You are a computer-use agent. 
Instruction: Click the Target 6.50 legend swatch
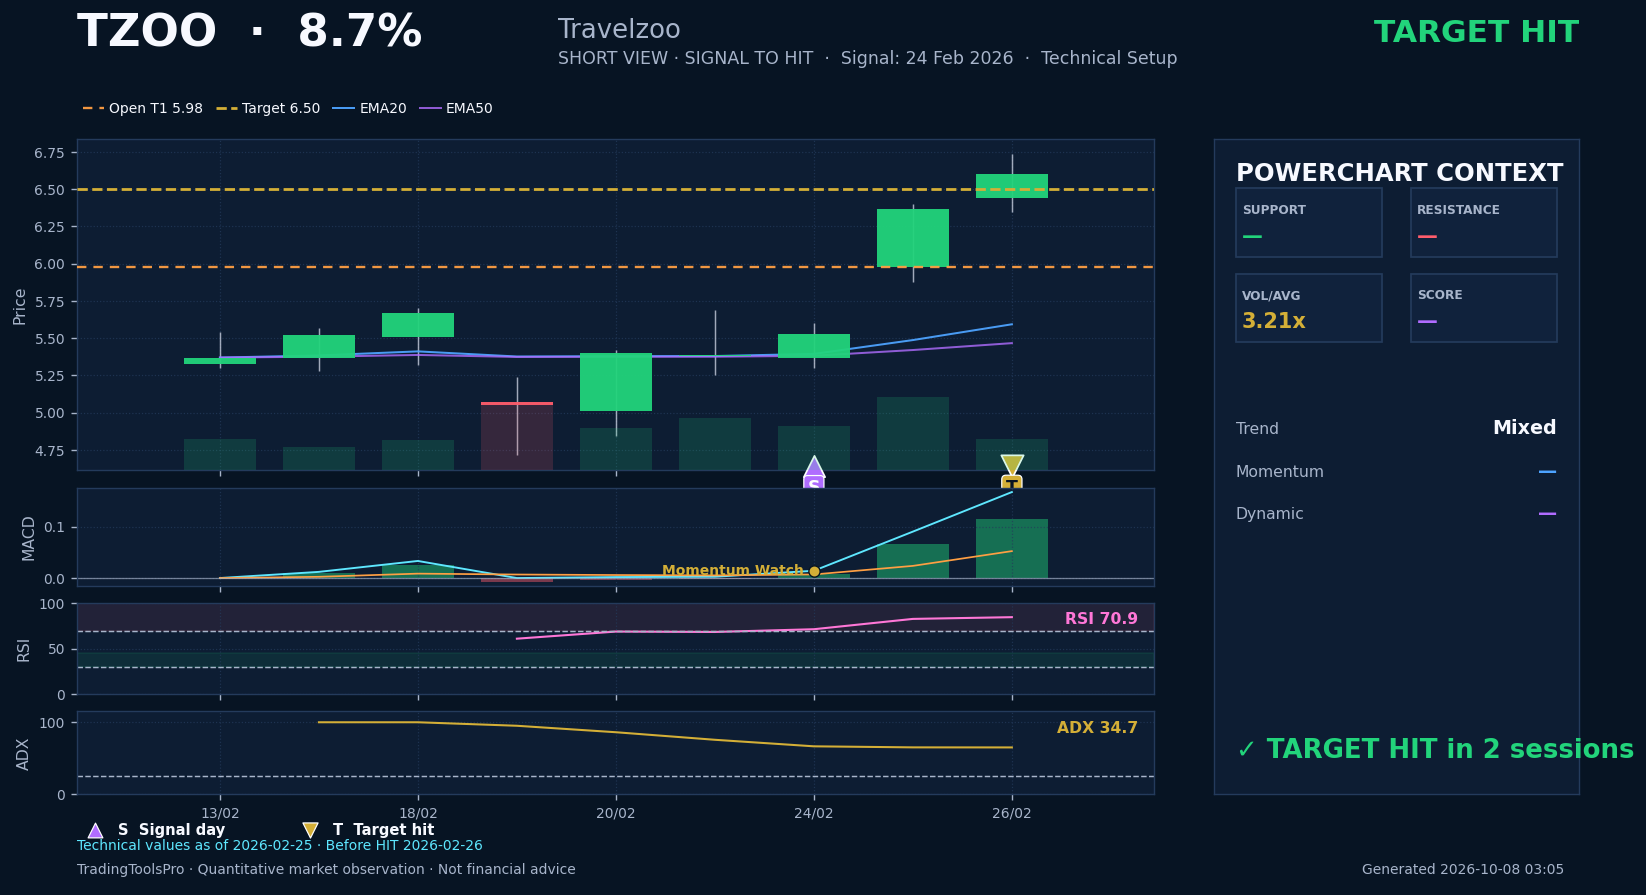point(227,108)
